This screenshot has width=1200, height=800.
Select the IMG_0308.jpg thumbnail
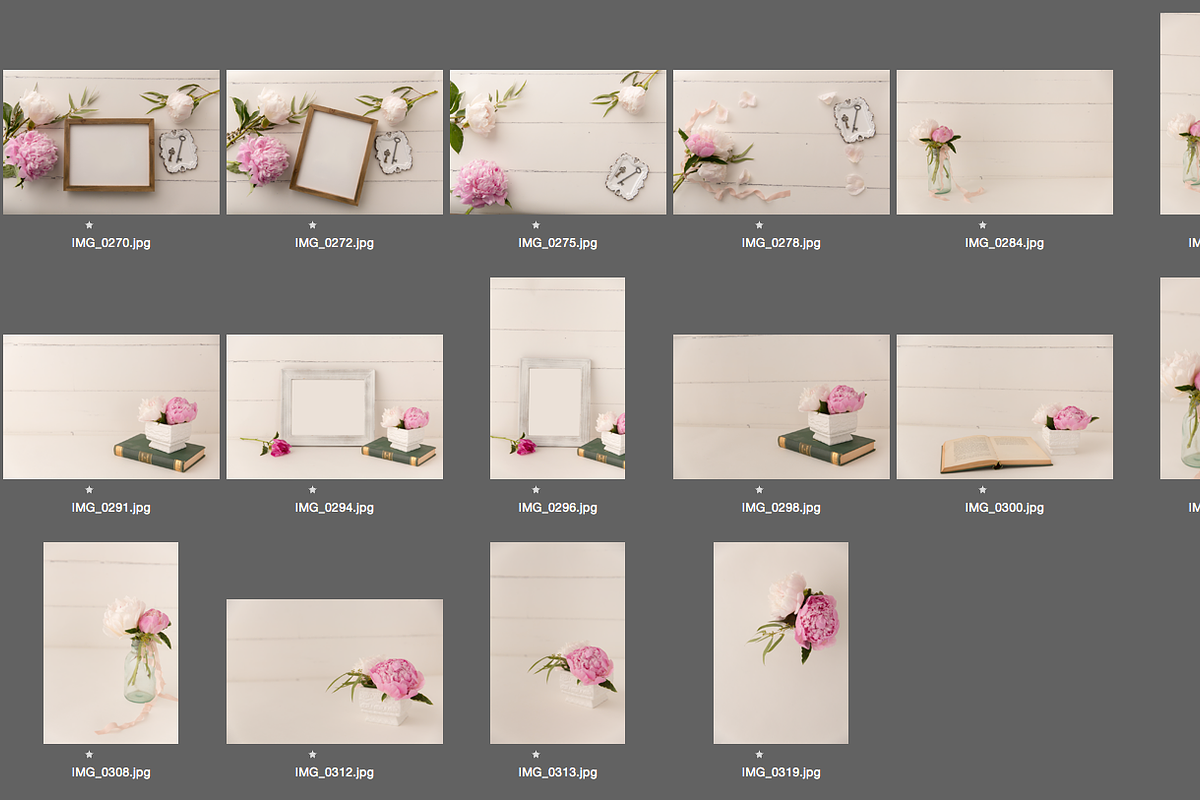tap(111, 643)
